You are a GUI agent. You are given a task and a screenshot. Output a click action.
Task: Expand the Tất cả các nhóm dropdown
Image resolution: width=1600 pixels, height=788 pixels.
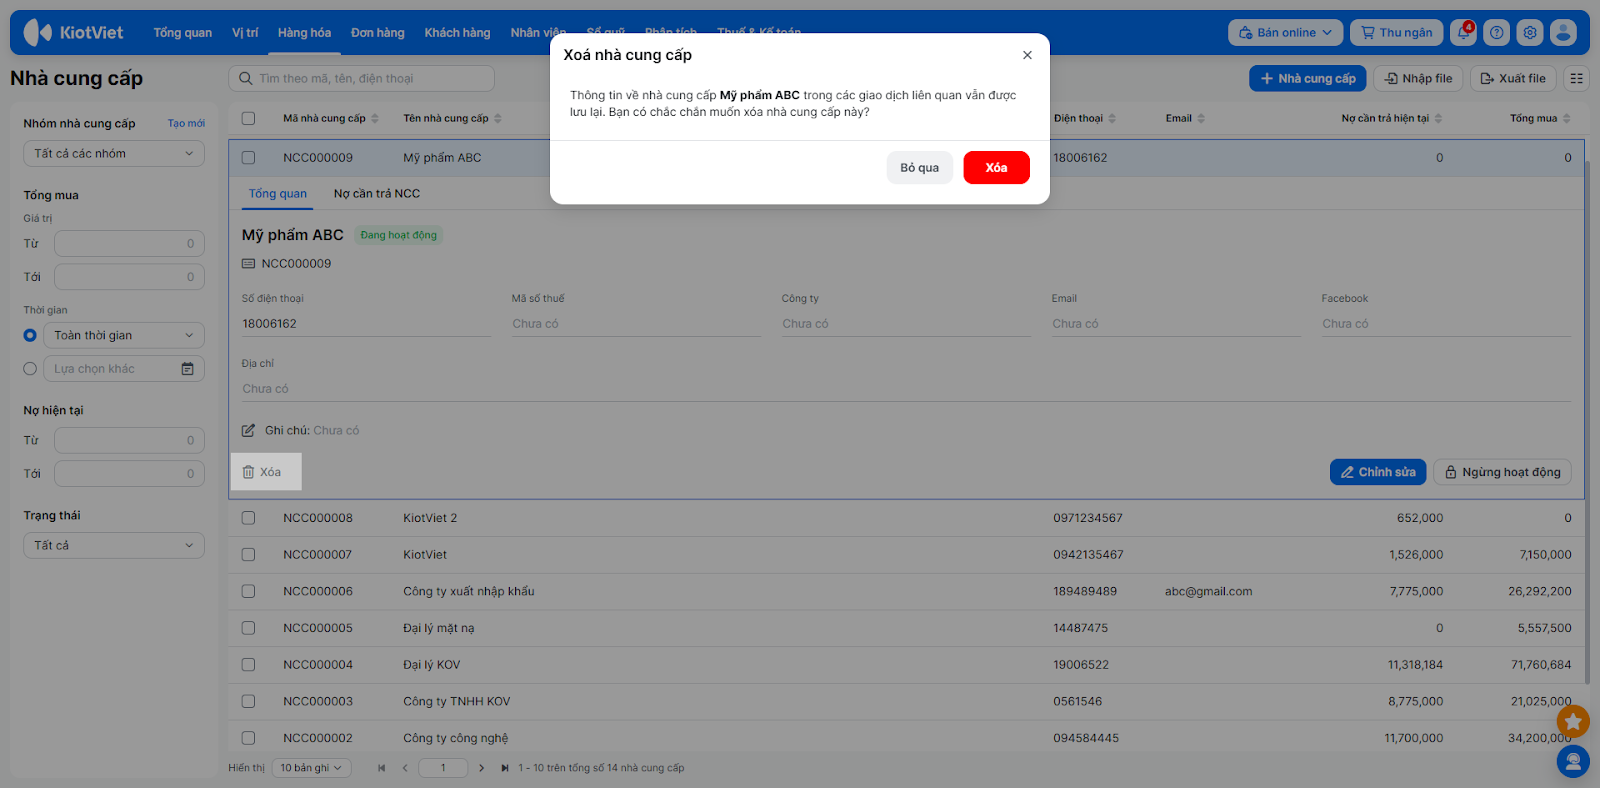[x=114, y=154]
